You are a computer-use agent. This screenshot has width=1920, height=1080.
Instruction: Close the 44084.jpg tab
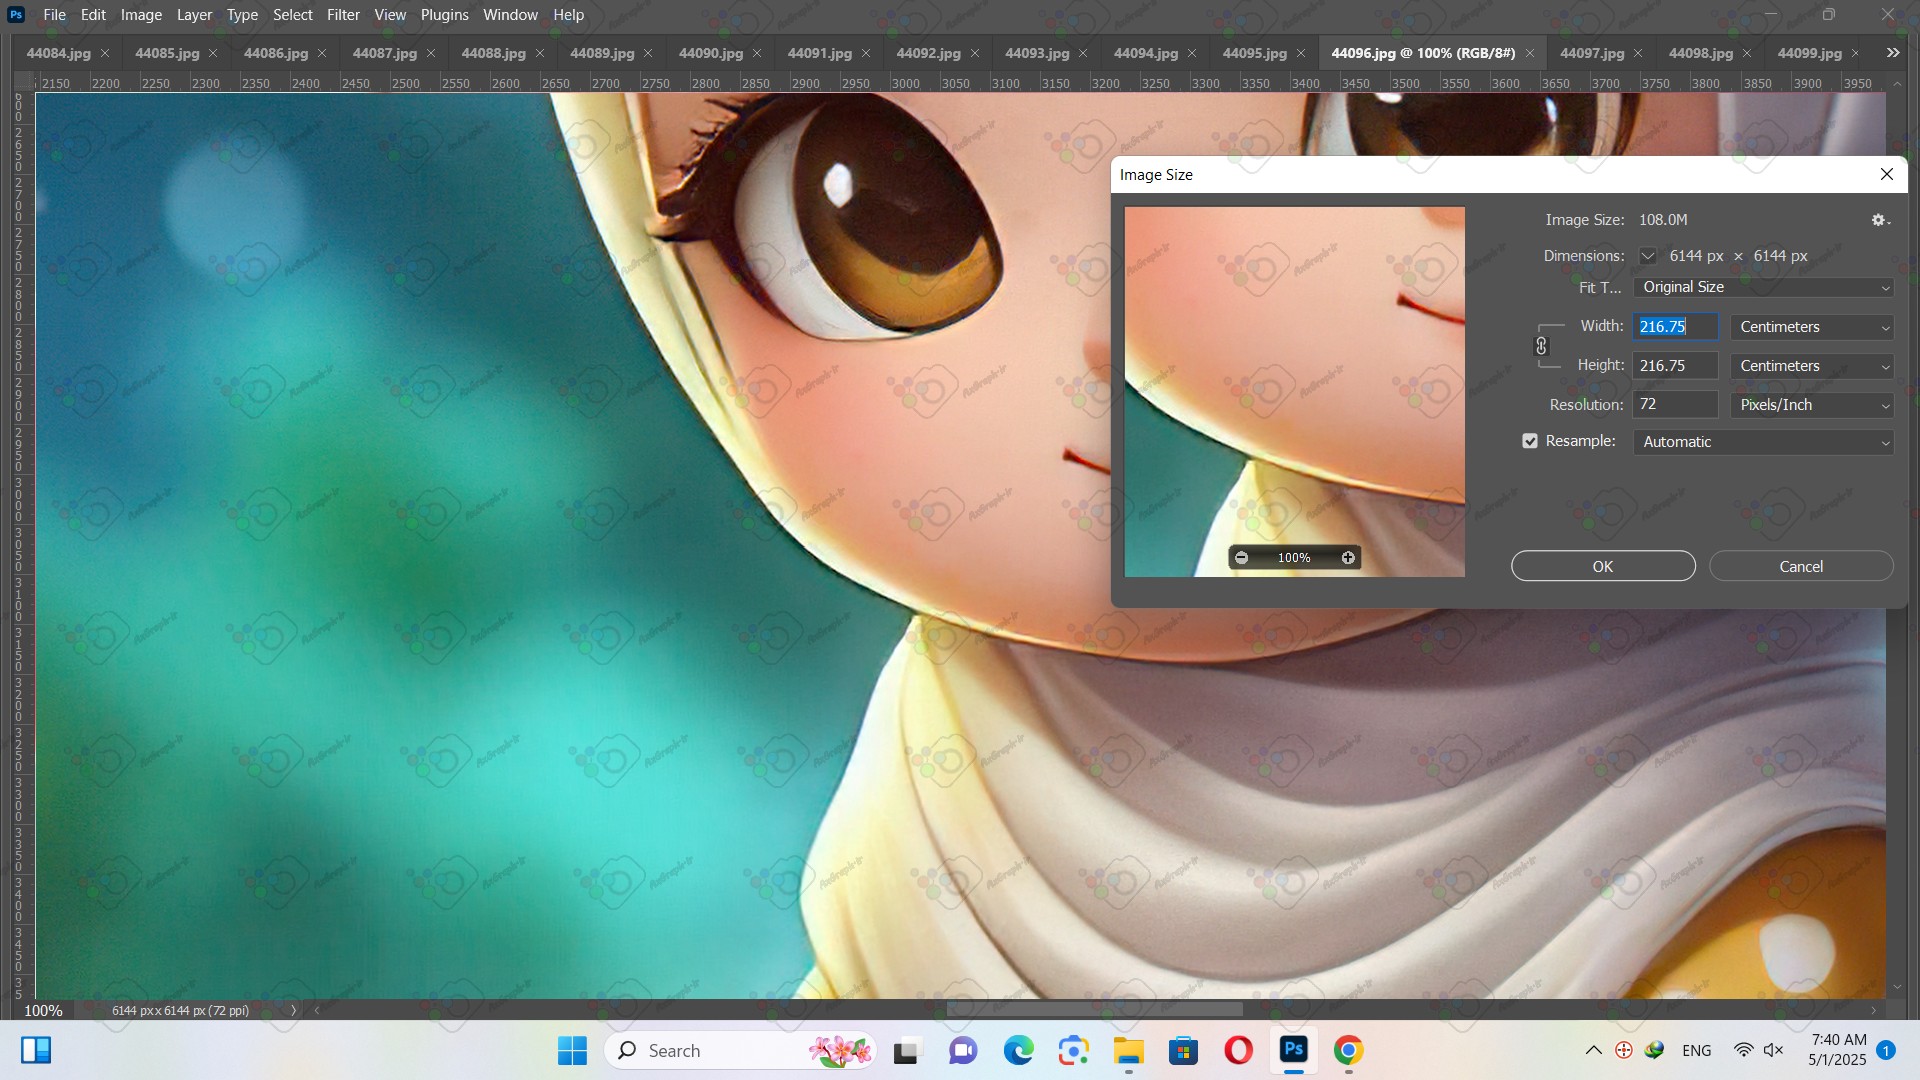105,53
